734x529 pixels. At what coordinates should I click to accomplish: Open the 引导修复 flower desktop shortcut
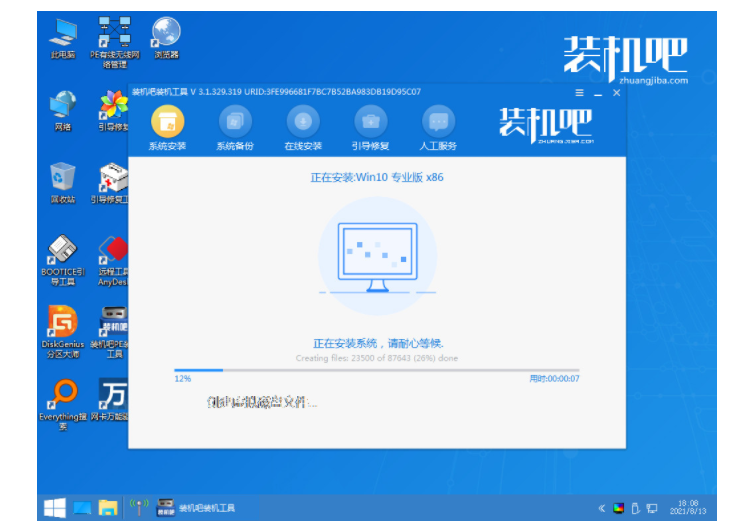114,110
